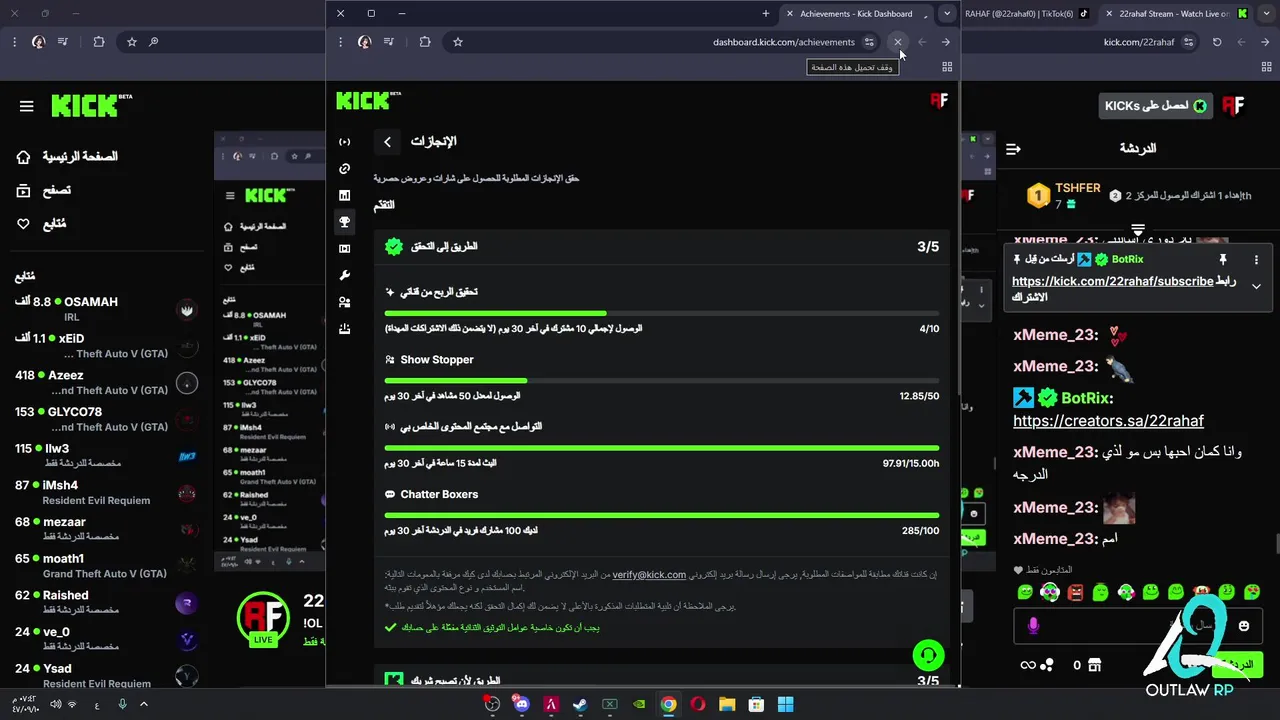
Task: Expand the pinned message chevron
Action: 1256,286
